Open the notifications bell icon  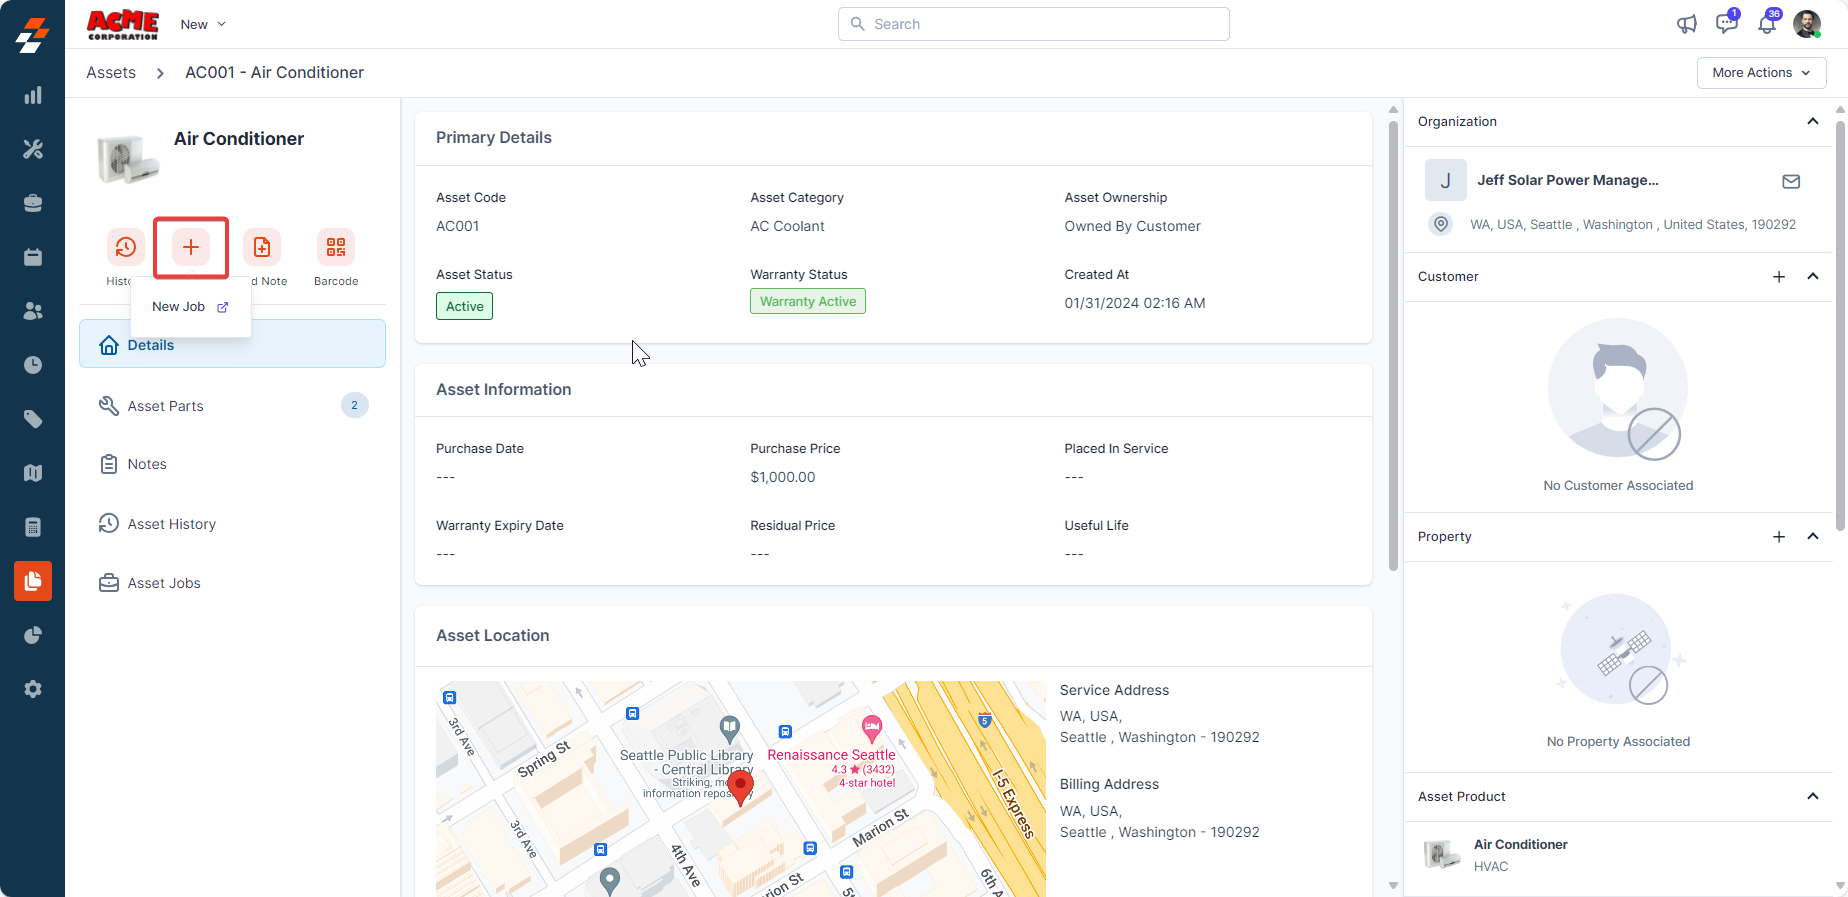pos(1767,24)
